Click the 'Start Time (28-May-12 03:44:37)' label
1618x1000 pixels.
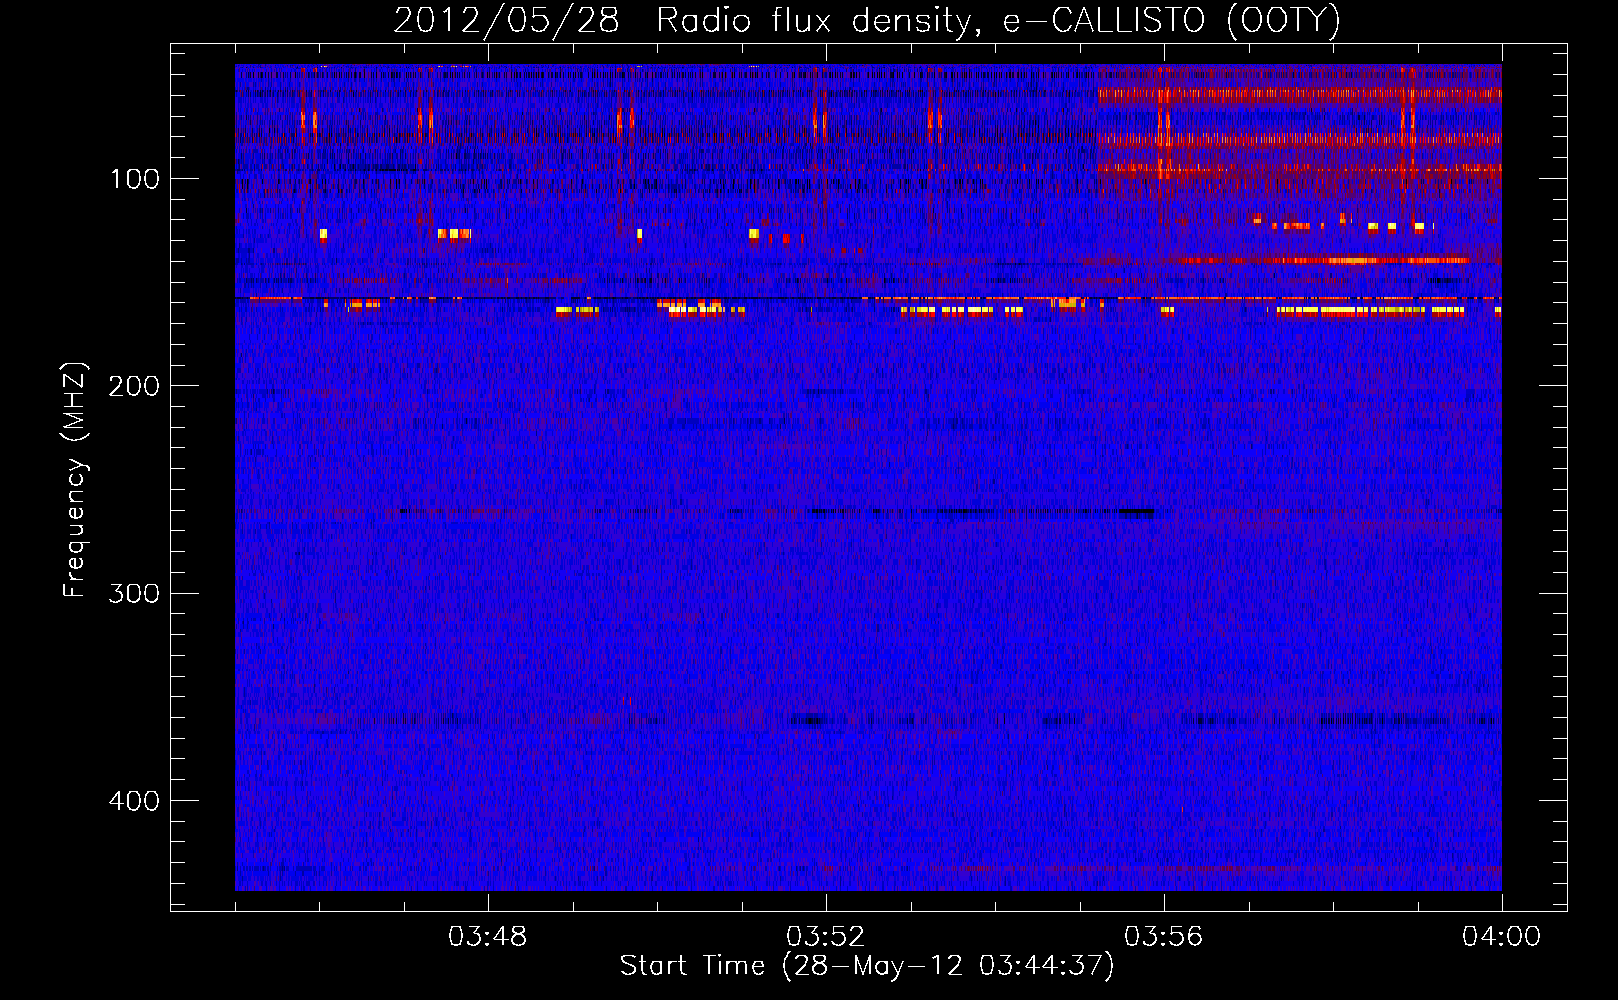pos(867,966)
